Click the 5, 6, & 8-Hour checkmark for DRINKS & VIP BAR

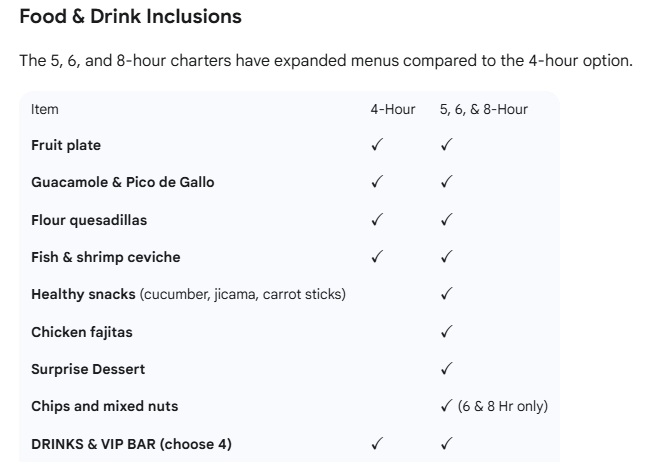(x=446, y=443)
